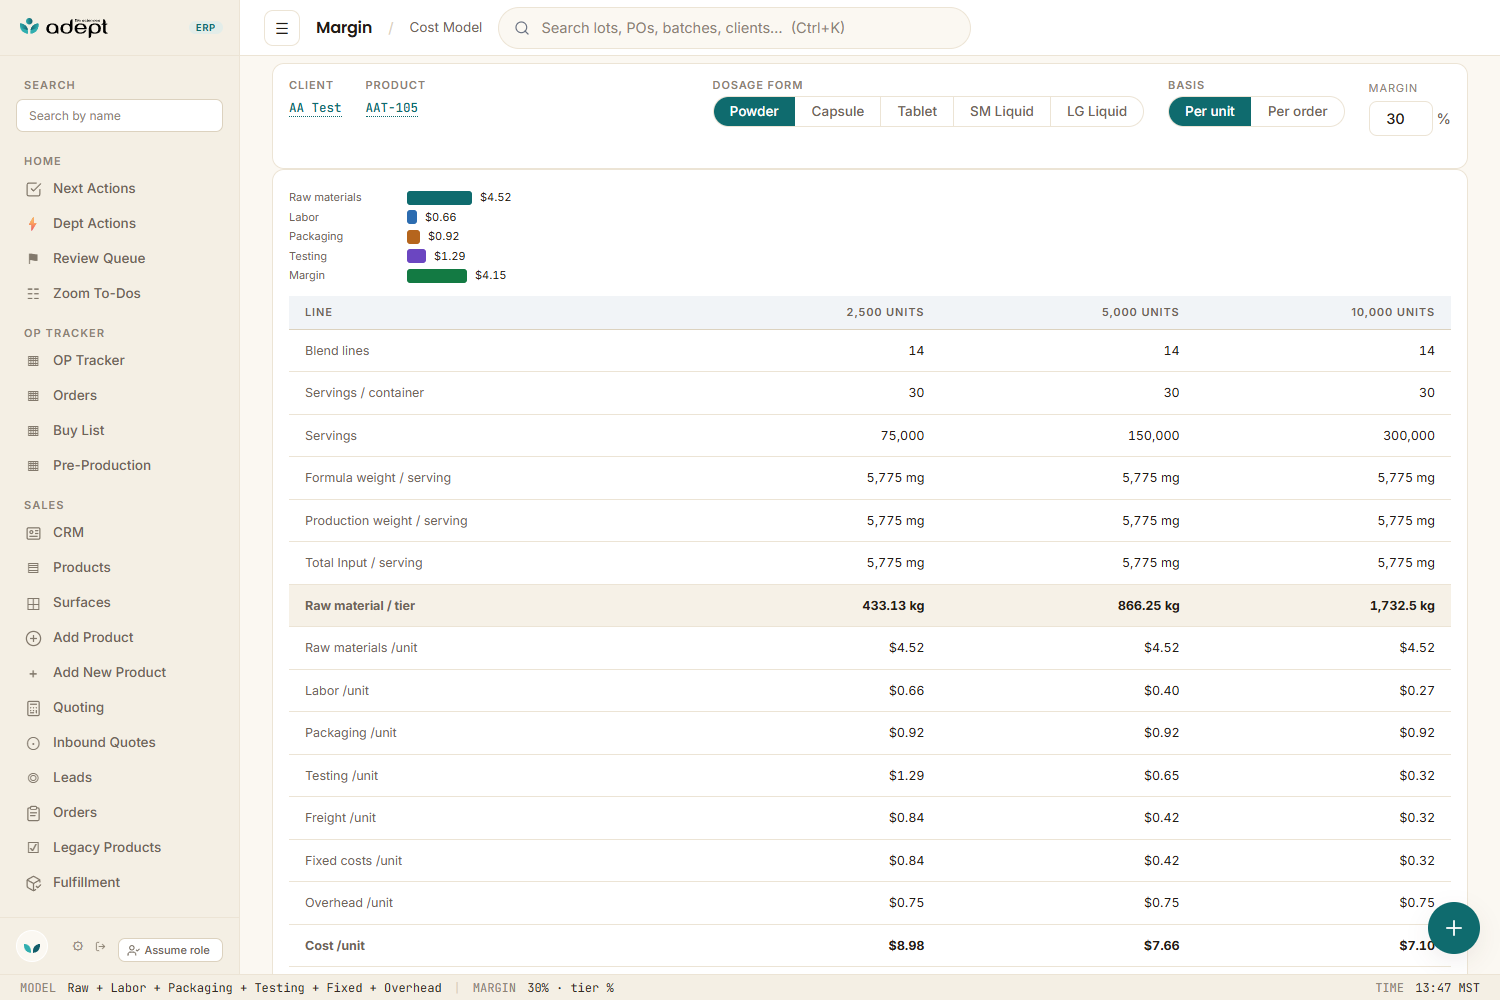
Task: Set basis to Per unit
Action: coord(1210,111)
